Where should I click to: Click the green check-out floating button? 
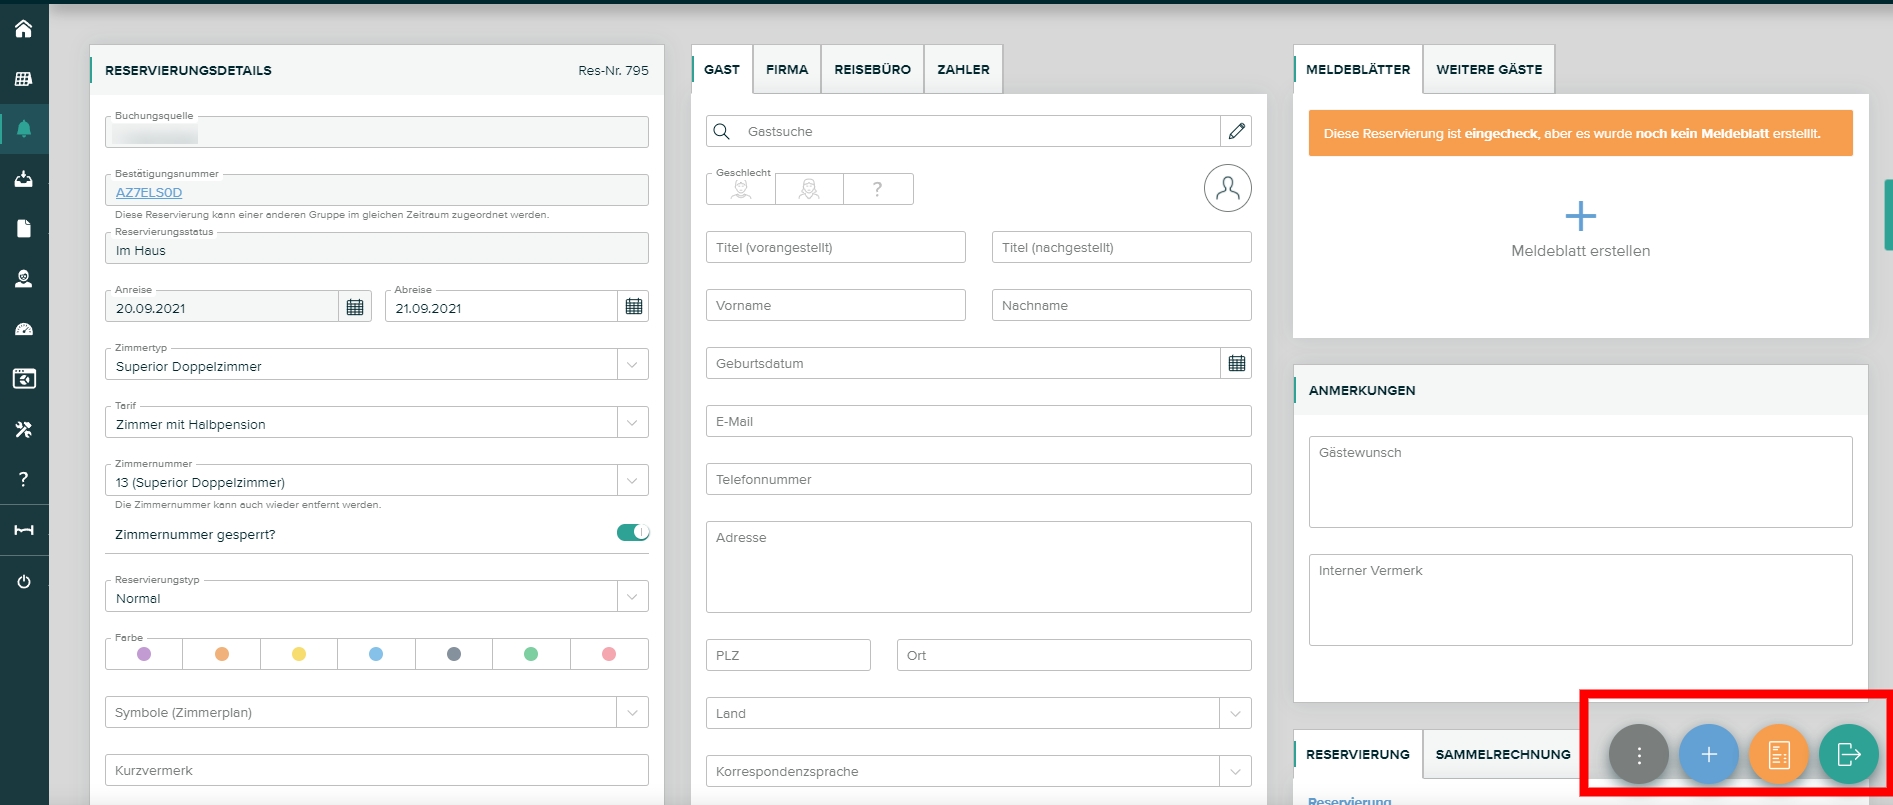[x=1848, y=754]
